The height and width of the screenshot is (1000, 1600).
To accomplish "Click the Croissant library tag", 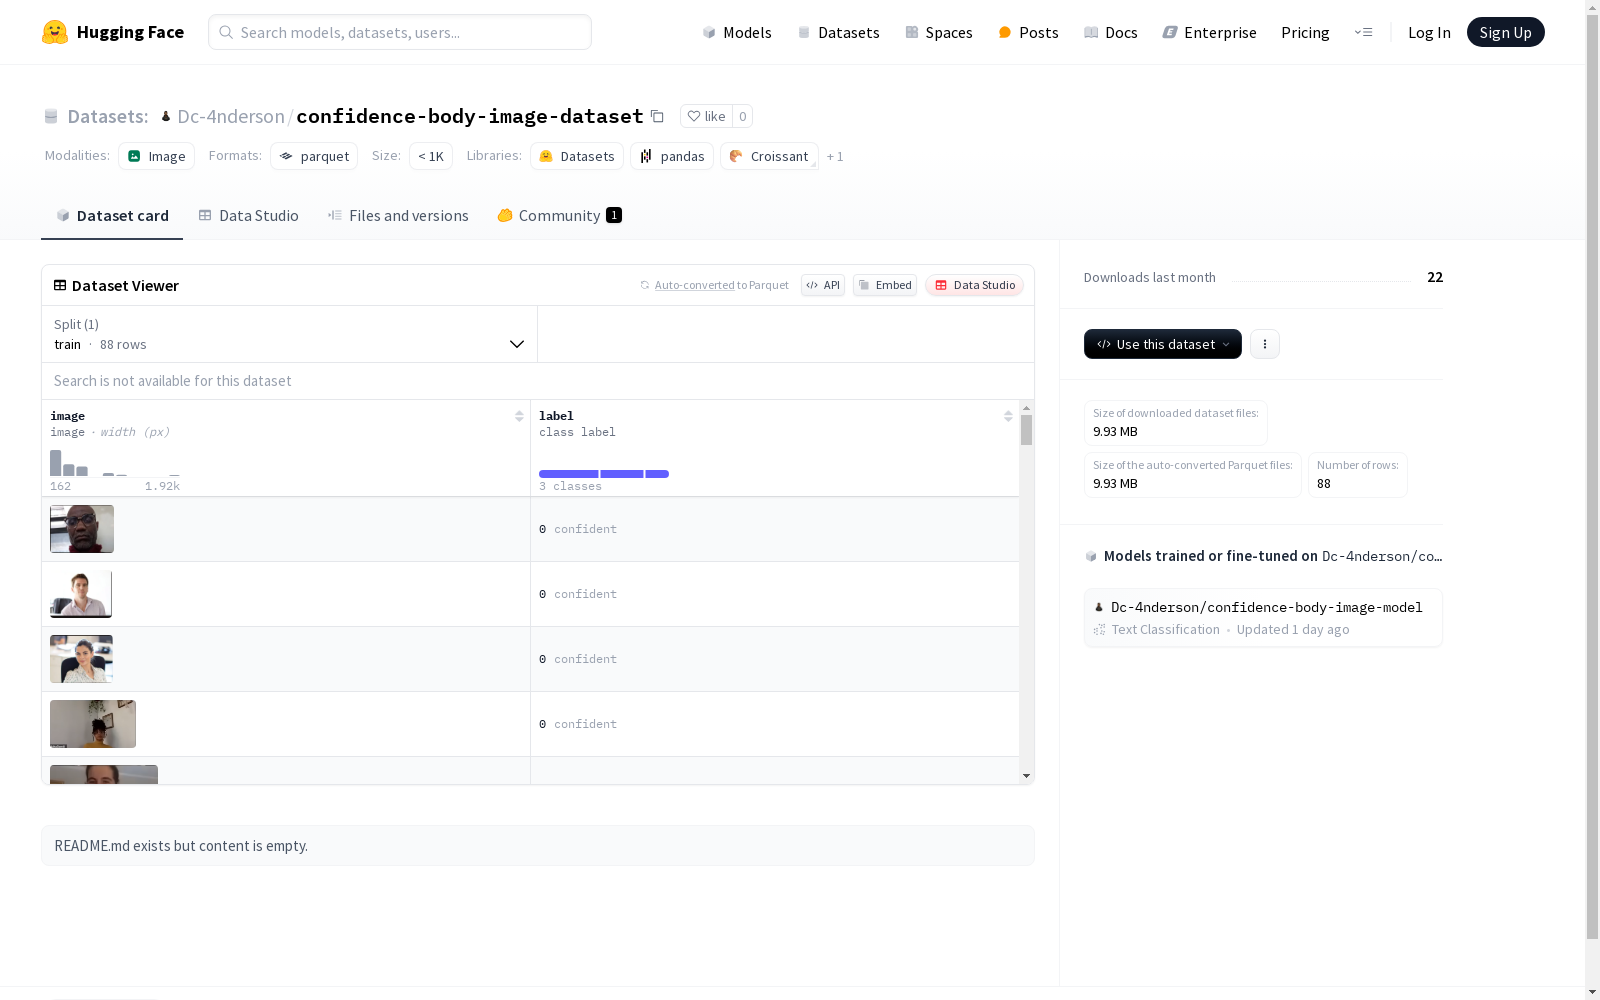I will coord(769,156).
